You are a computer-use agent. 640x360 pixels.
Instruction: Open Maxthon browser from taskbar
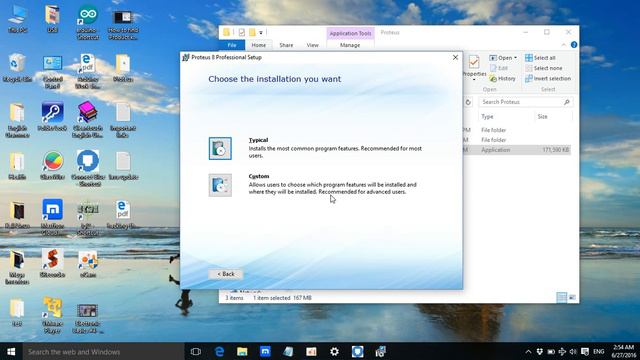click(265, 351)
